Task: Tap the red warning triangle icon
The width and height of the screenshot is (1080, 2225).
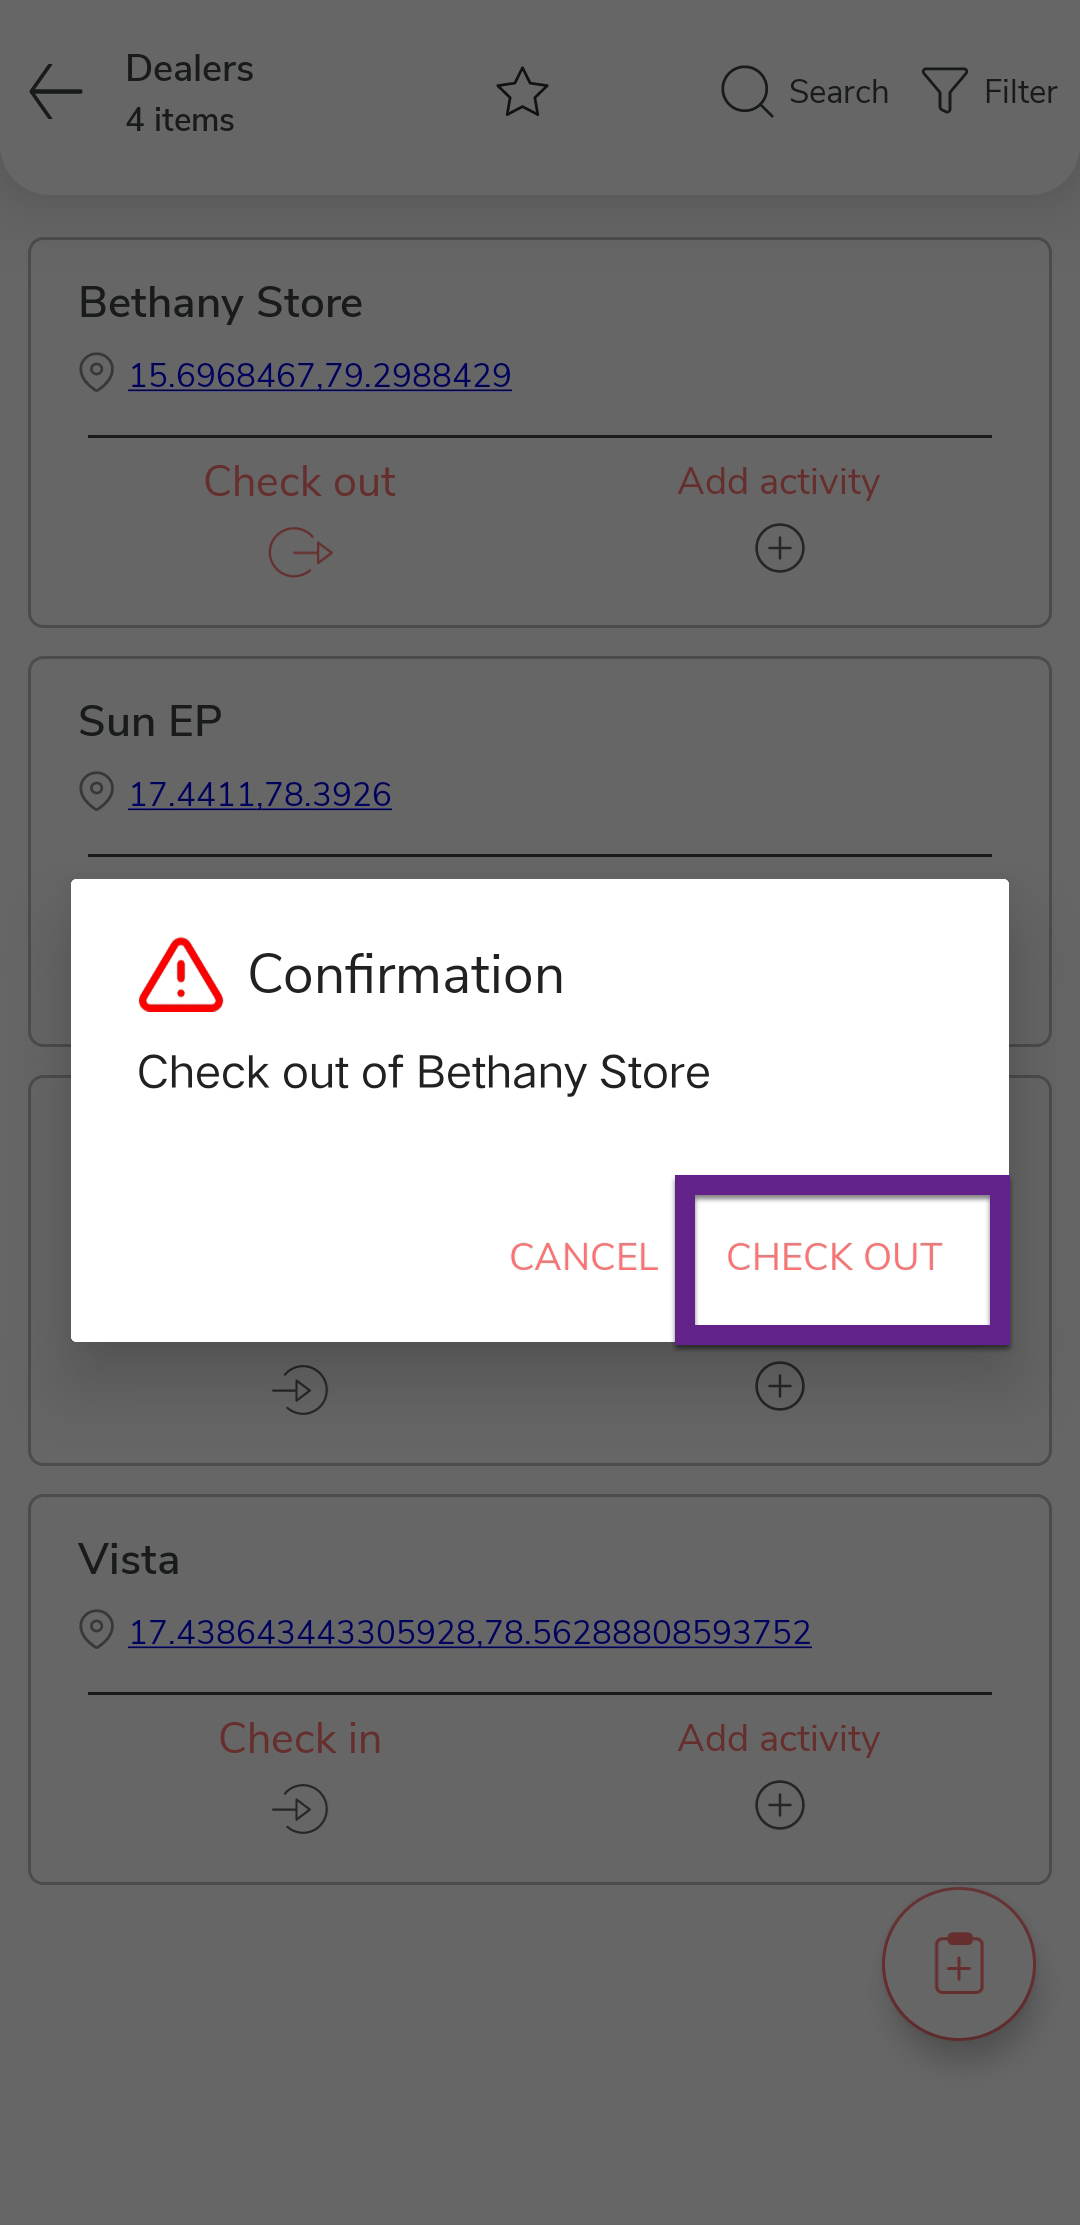Action: tap(181, 976)
